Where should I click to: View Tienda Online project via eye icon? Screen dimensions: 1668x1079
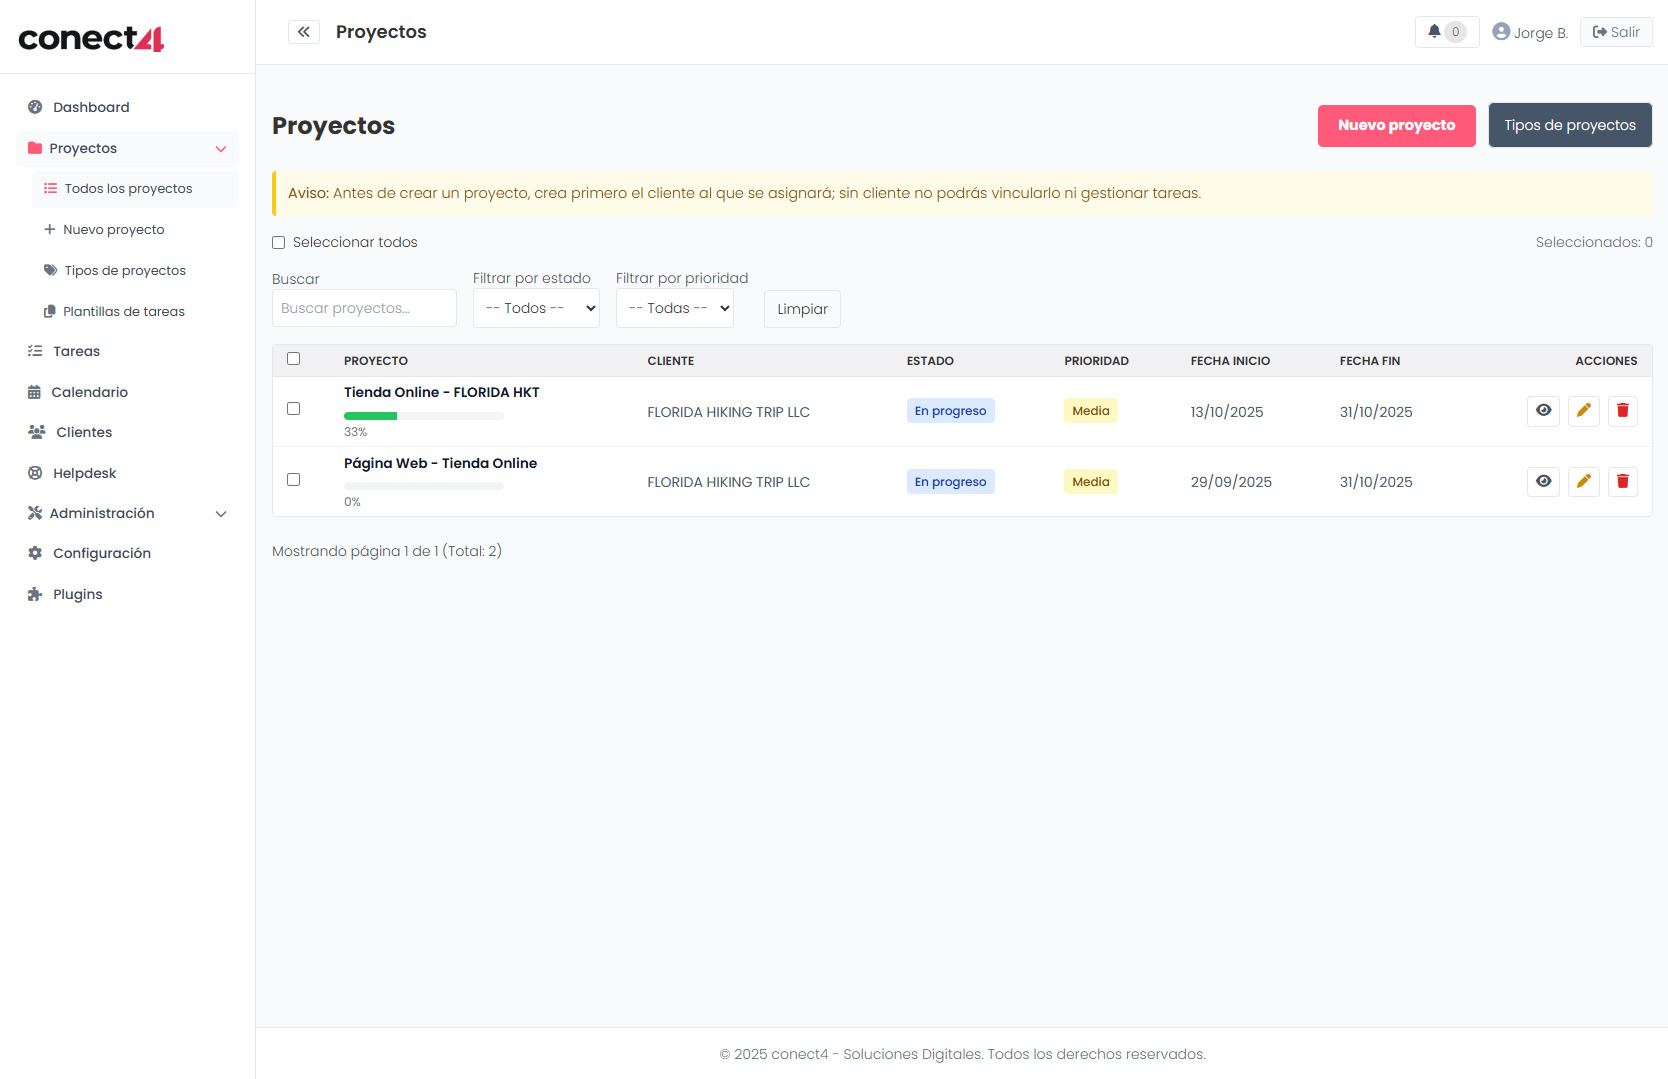(x=1543, y=411)
